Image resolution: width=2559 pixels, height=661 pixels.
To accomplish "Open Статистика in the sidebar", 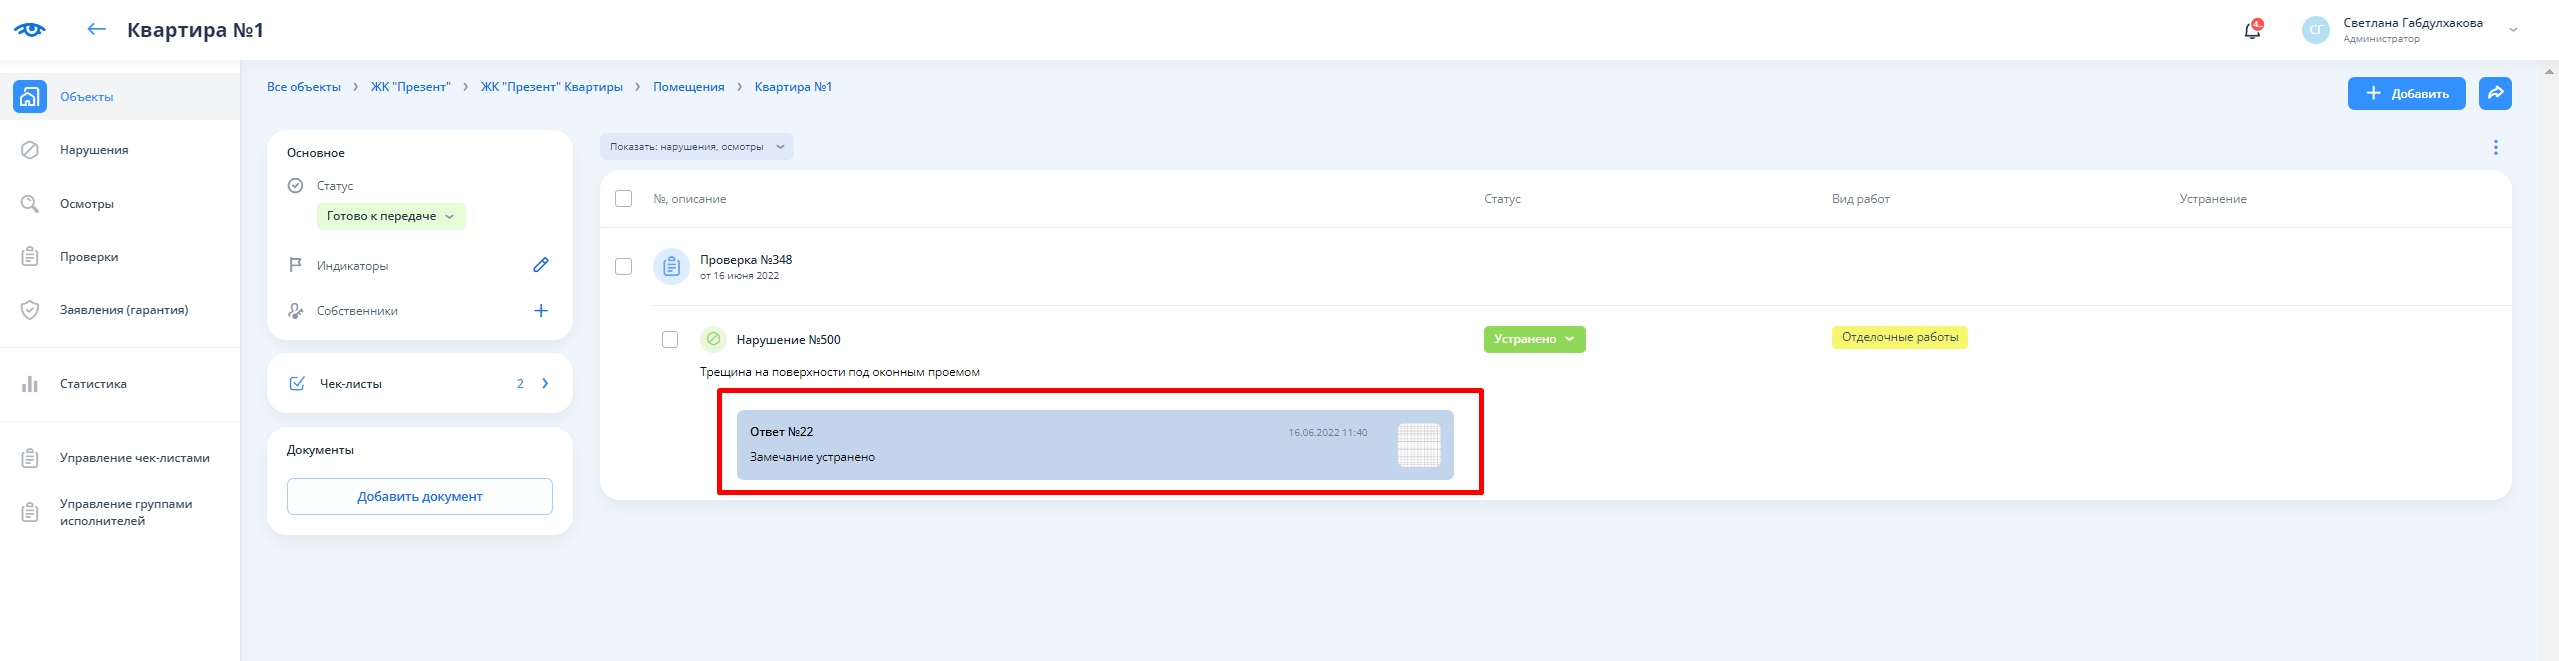I will tap(93, 384).
